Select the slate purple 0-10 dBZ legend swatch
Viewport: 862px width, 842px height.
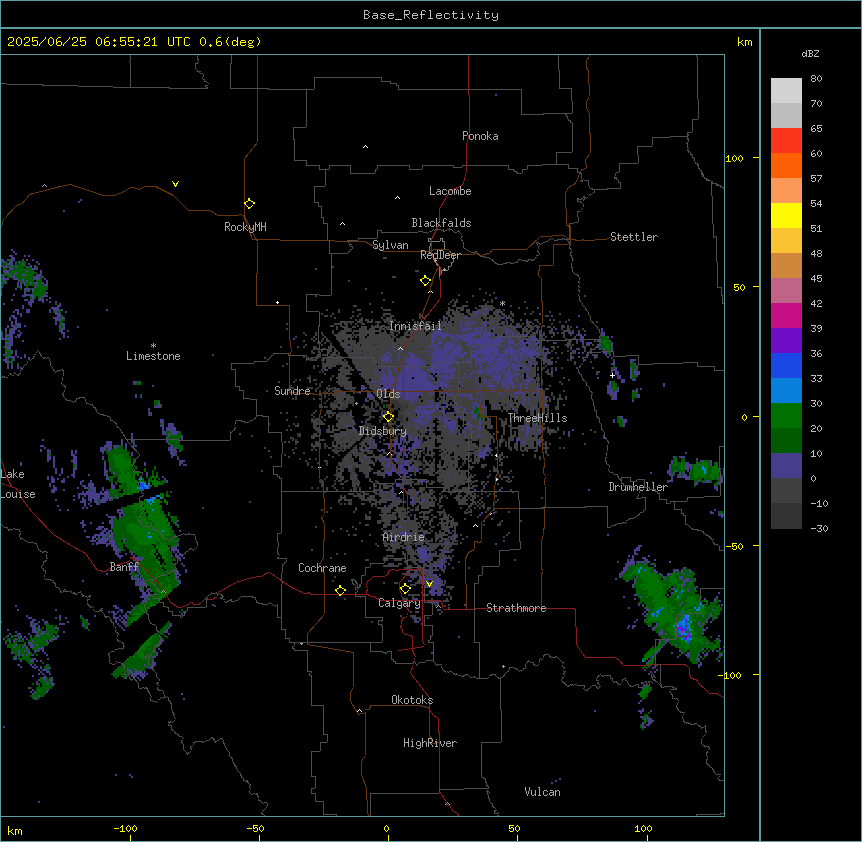[x=786, y=466]
